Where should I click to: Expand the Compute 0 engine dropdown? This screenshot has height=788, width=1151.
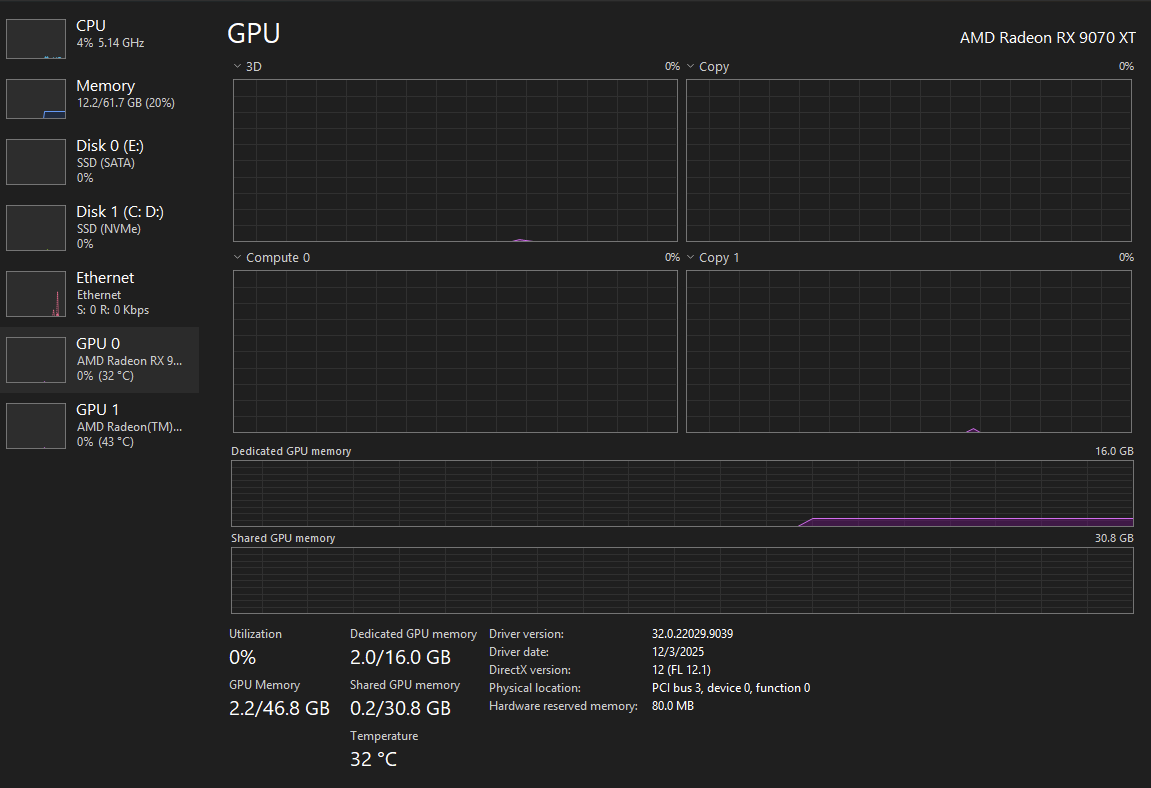point(237,257)
